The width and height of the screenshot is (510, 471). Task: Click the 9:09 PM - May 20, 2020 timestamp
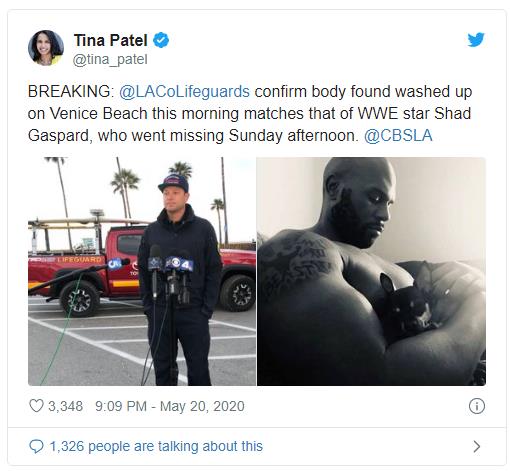[x=170, y=406]
